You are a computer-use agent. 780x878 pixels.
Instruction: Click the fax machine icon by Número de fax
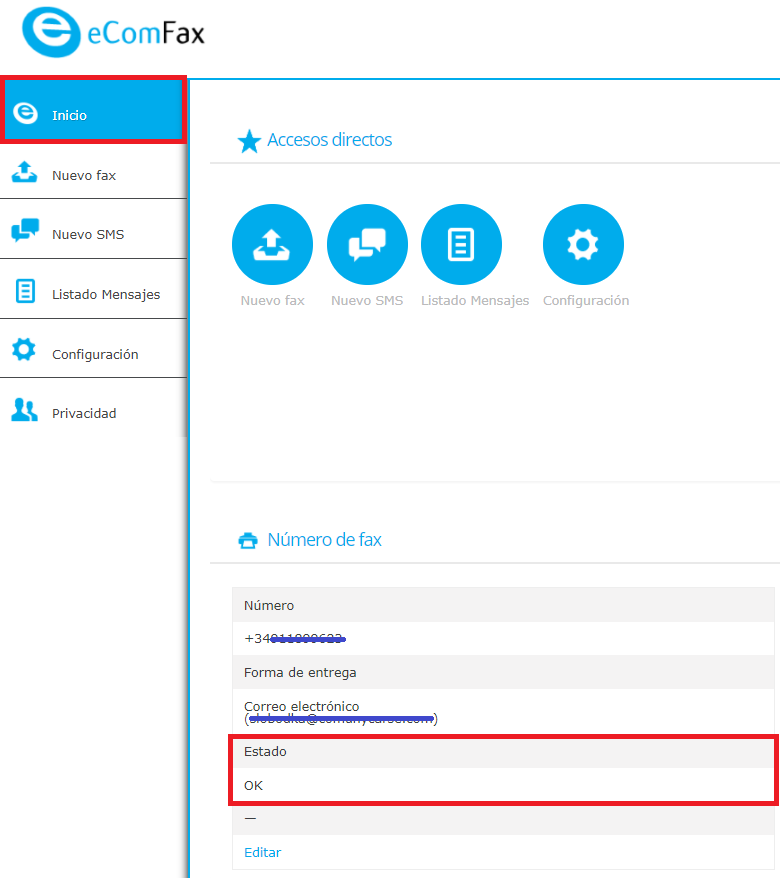tap(248, 540)
